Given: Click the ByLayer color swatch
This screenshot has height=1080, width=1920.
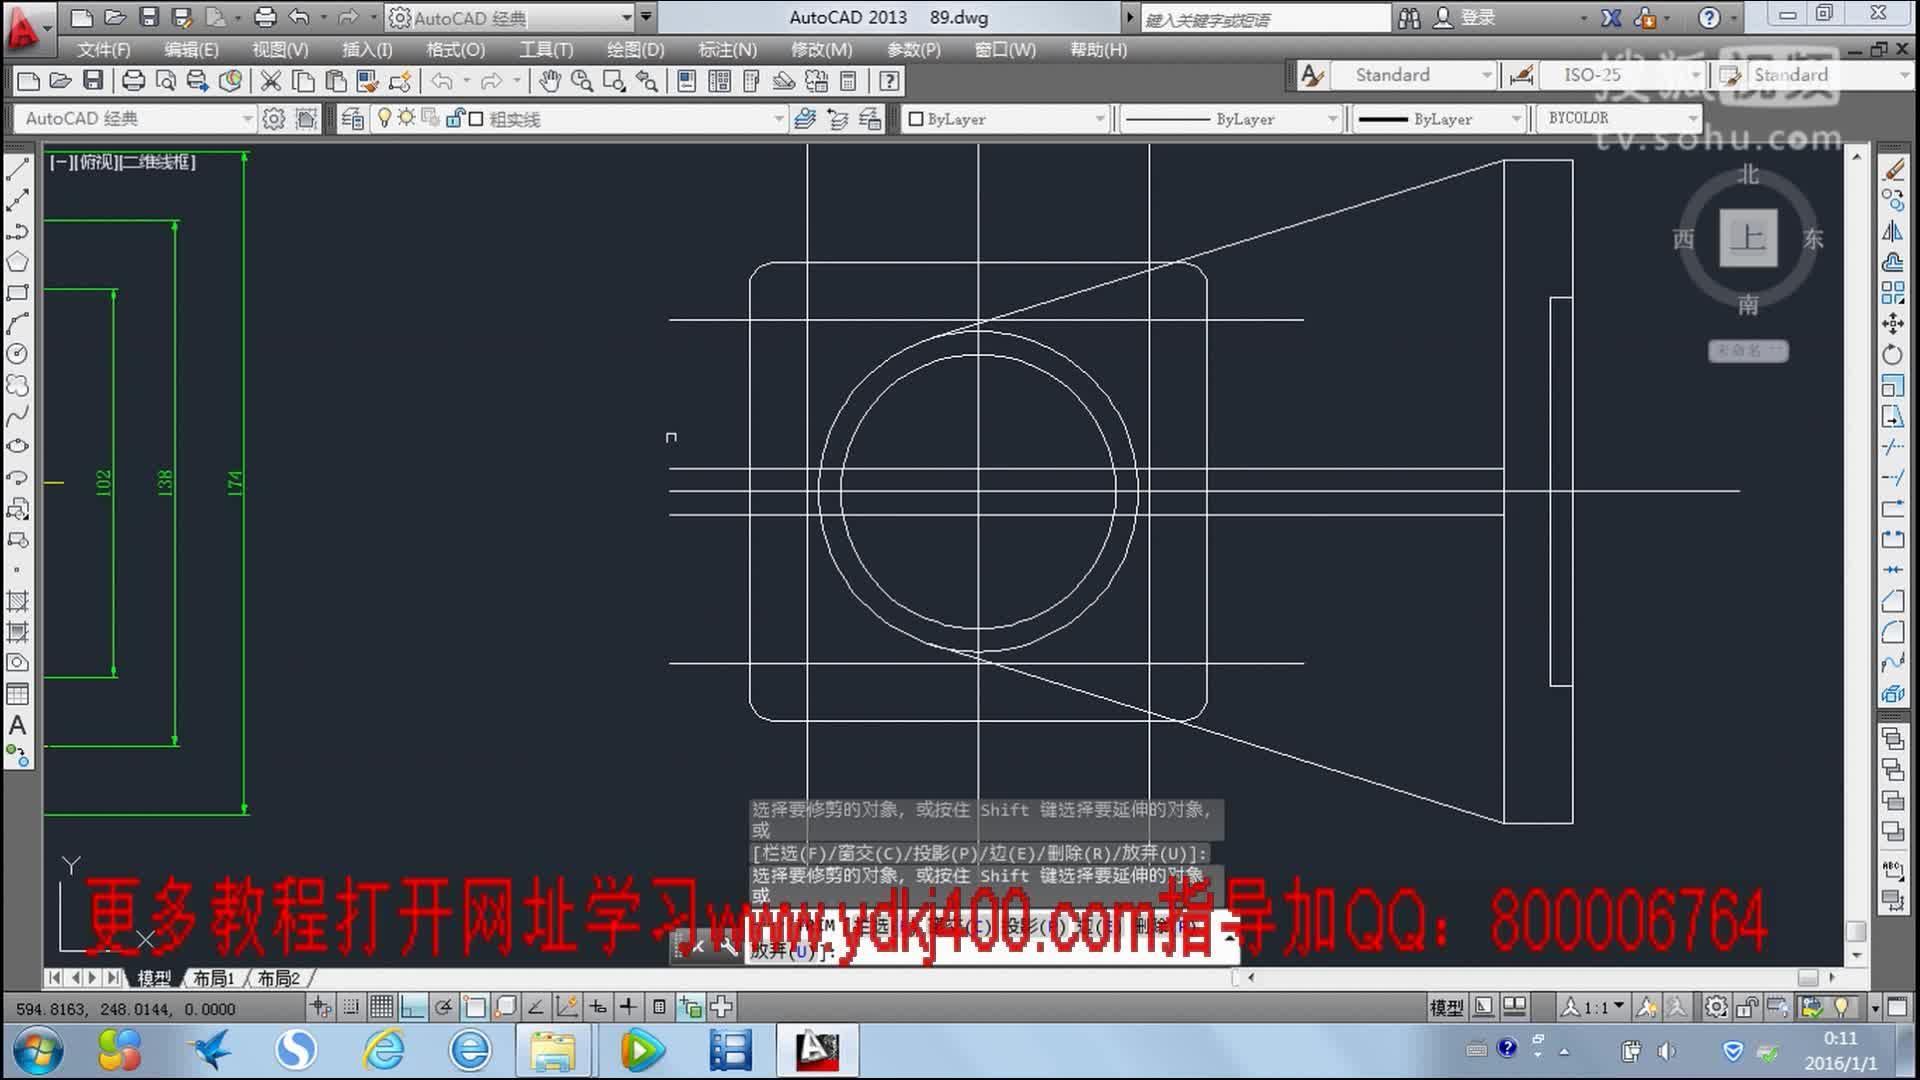Looking at the screenshot, I should pyautogui.click(x=916, y=118).
